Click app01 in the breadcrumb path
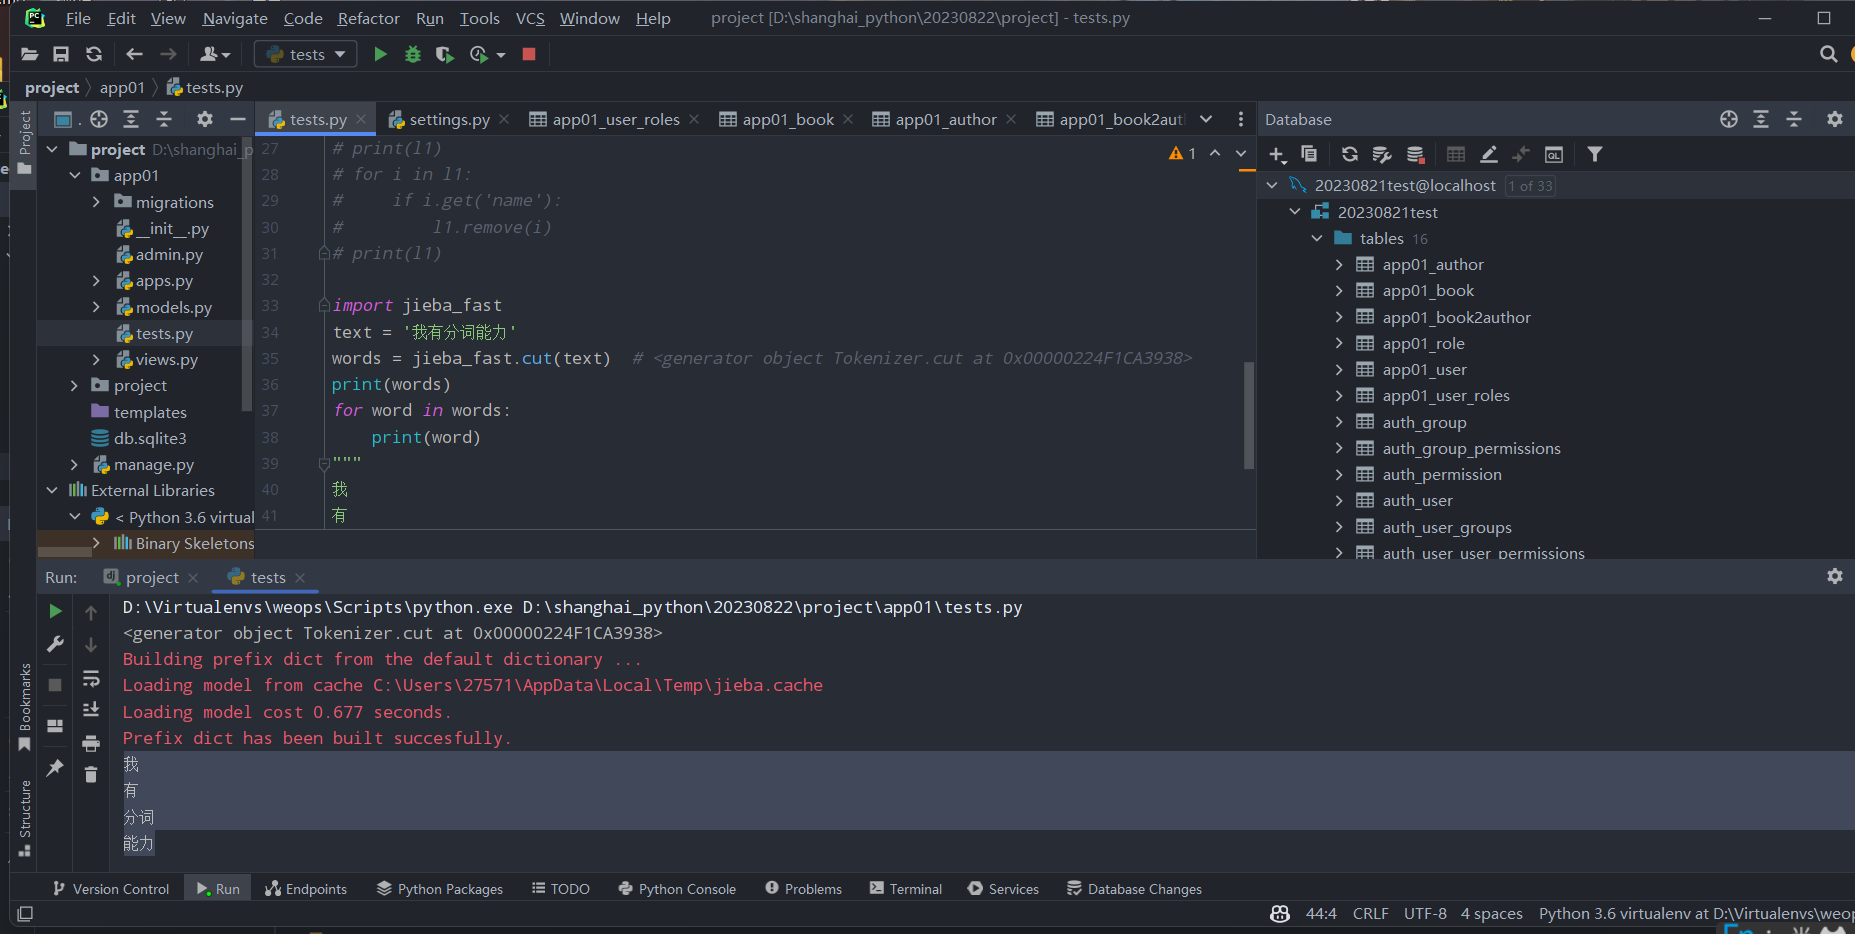 [x=122, y=88]
